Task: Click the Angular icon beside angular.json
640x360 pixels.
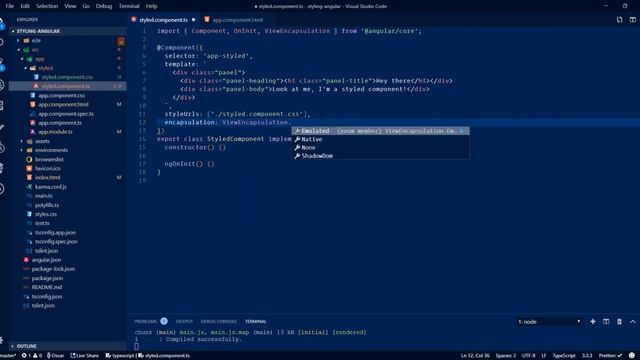Action: click(26, 260)
